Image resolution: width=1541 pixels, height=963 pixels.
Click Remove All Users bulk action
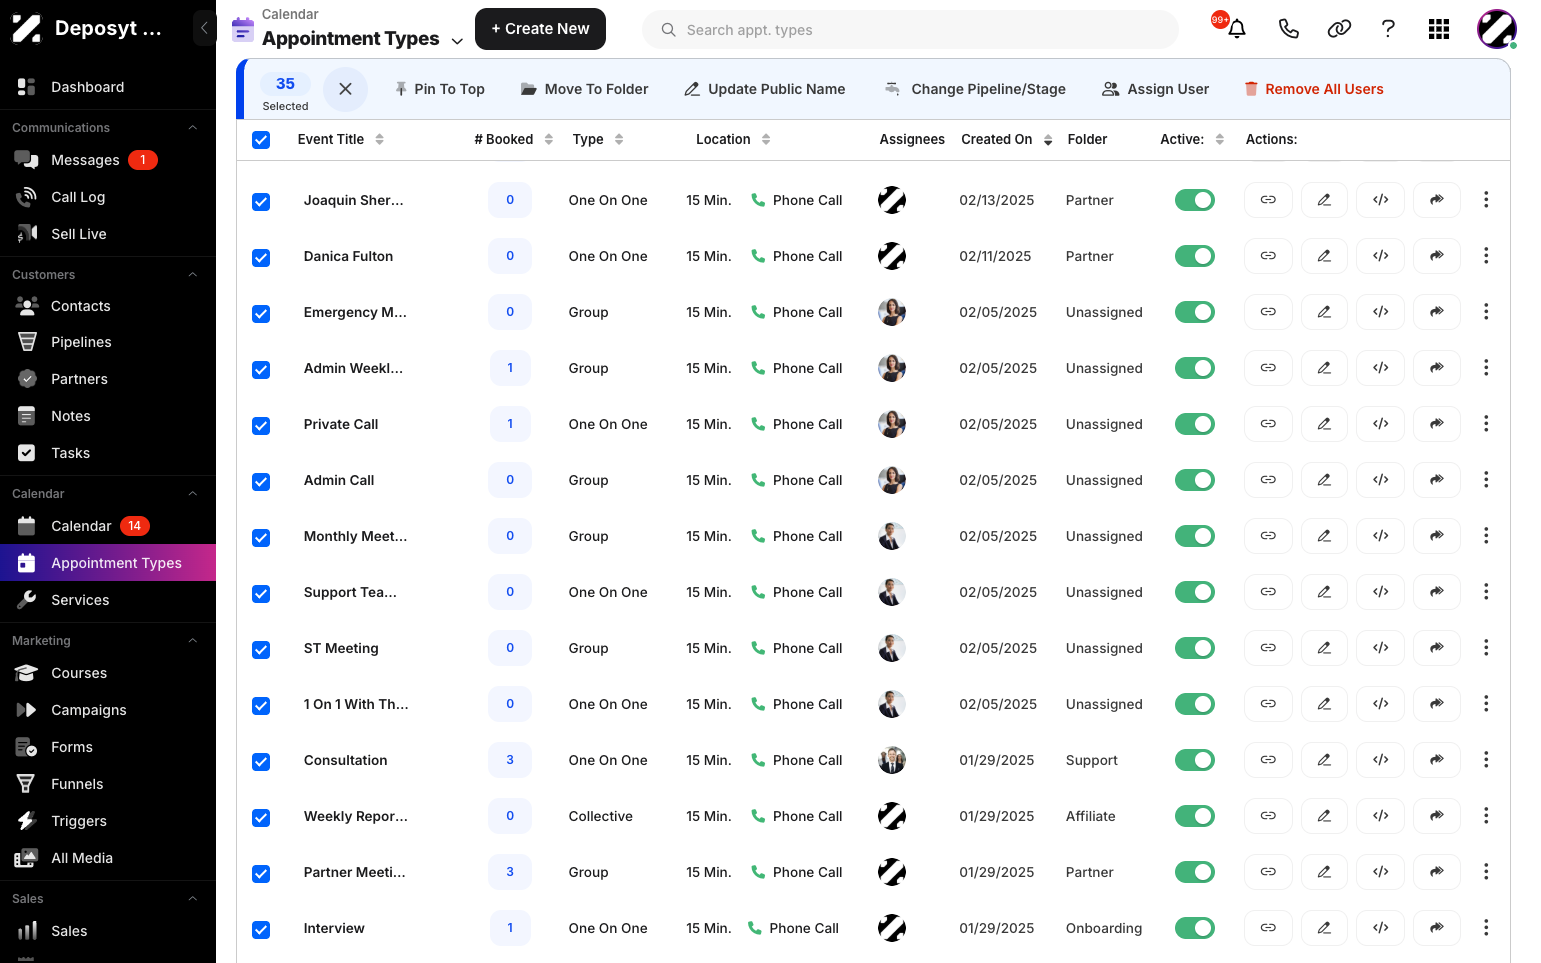1313,89
